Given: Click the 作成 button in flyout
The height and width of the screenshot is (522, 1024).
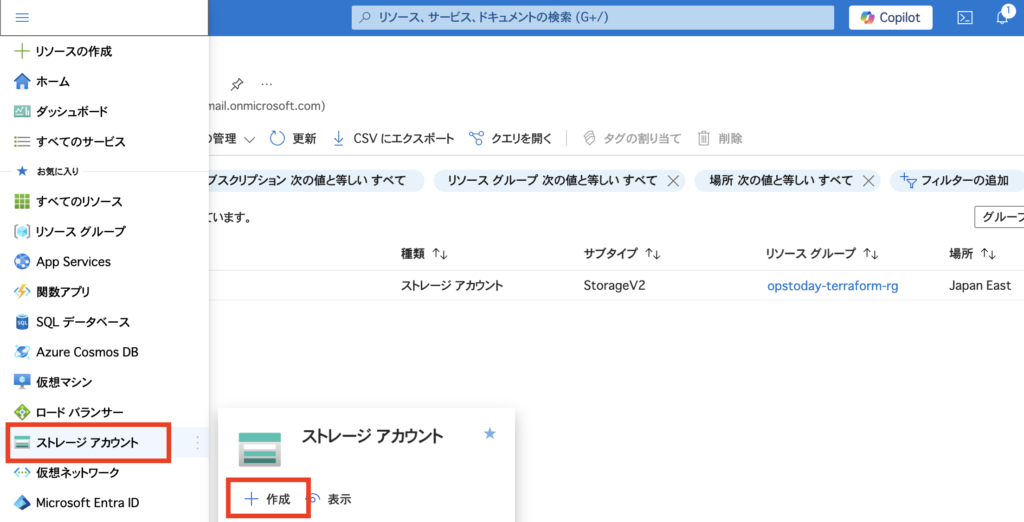Looking at the screenshot, I should coord(267,499).
